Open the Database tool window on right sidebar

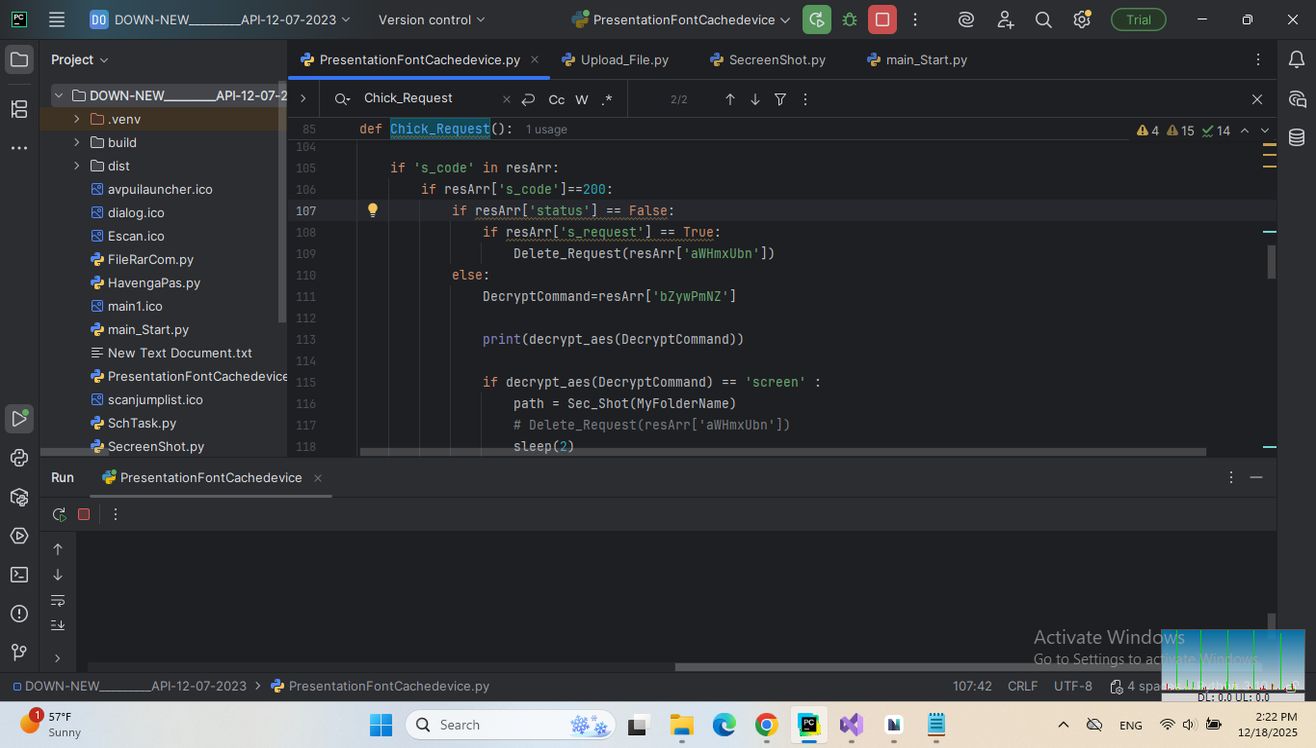tap(1297, 138)
